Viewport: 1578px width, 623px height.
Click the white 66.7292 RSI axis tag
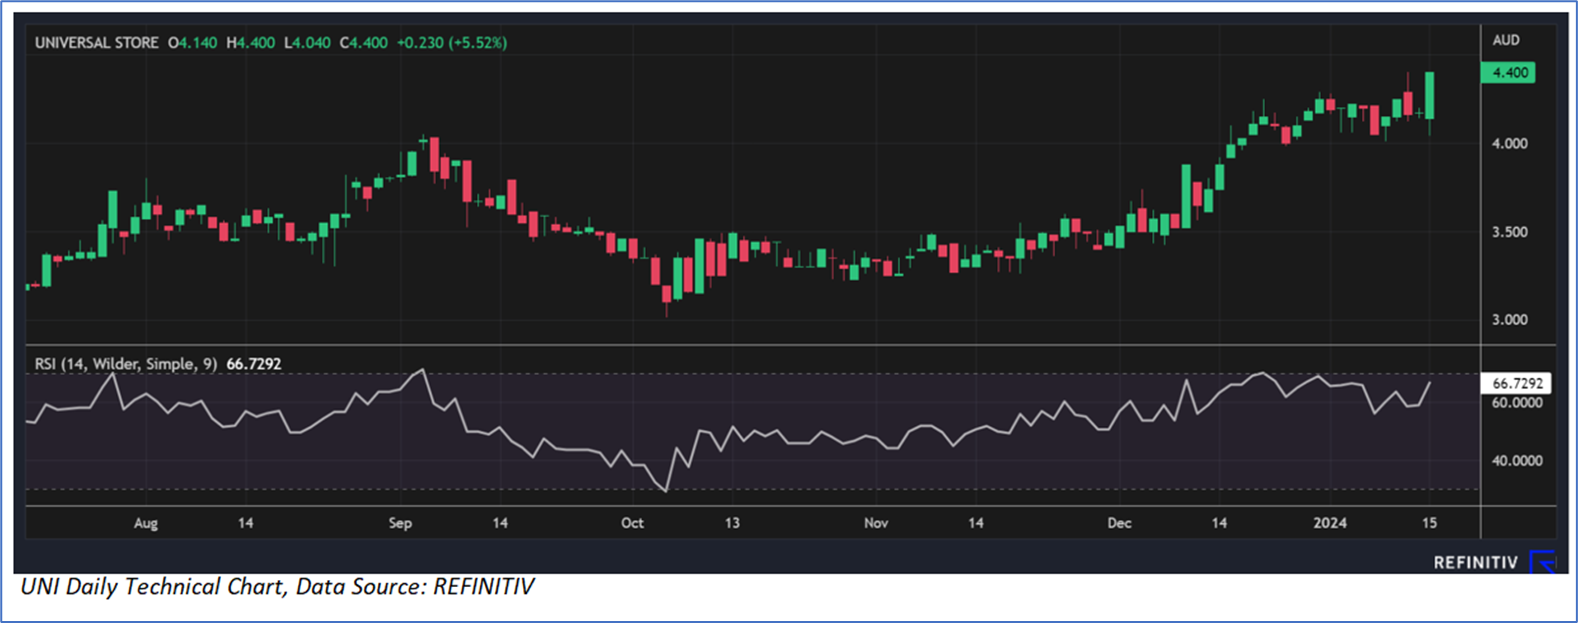tap(1517, 383)
